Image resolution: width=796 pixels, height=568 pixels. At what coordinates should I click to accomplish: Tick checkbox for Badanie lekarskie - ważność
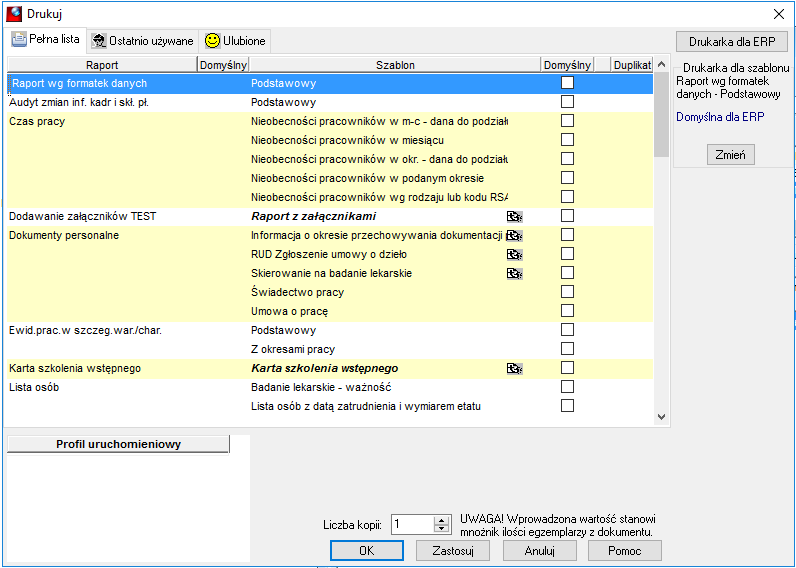tap(567, 387)
